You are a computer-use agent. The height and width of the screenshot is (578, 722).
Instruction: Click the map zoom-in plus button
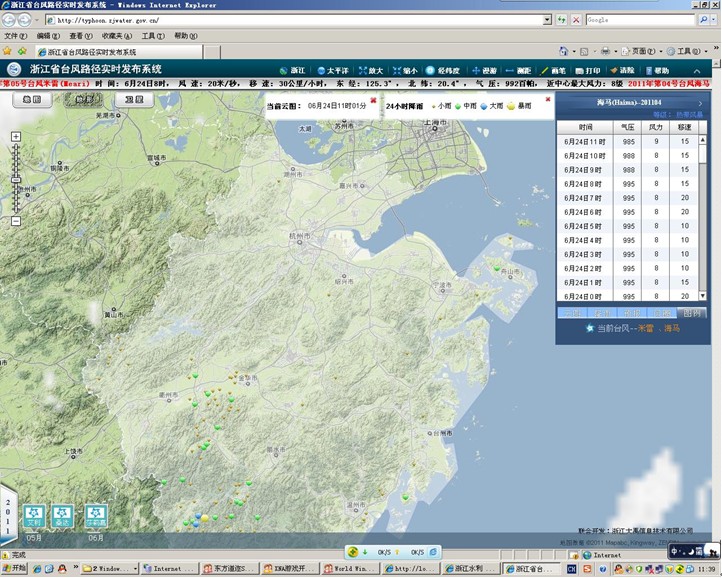tap(16, 137)
